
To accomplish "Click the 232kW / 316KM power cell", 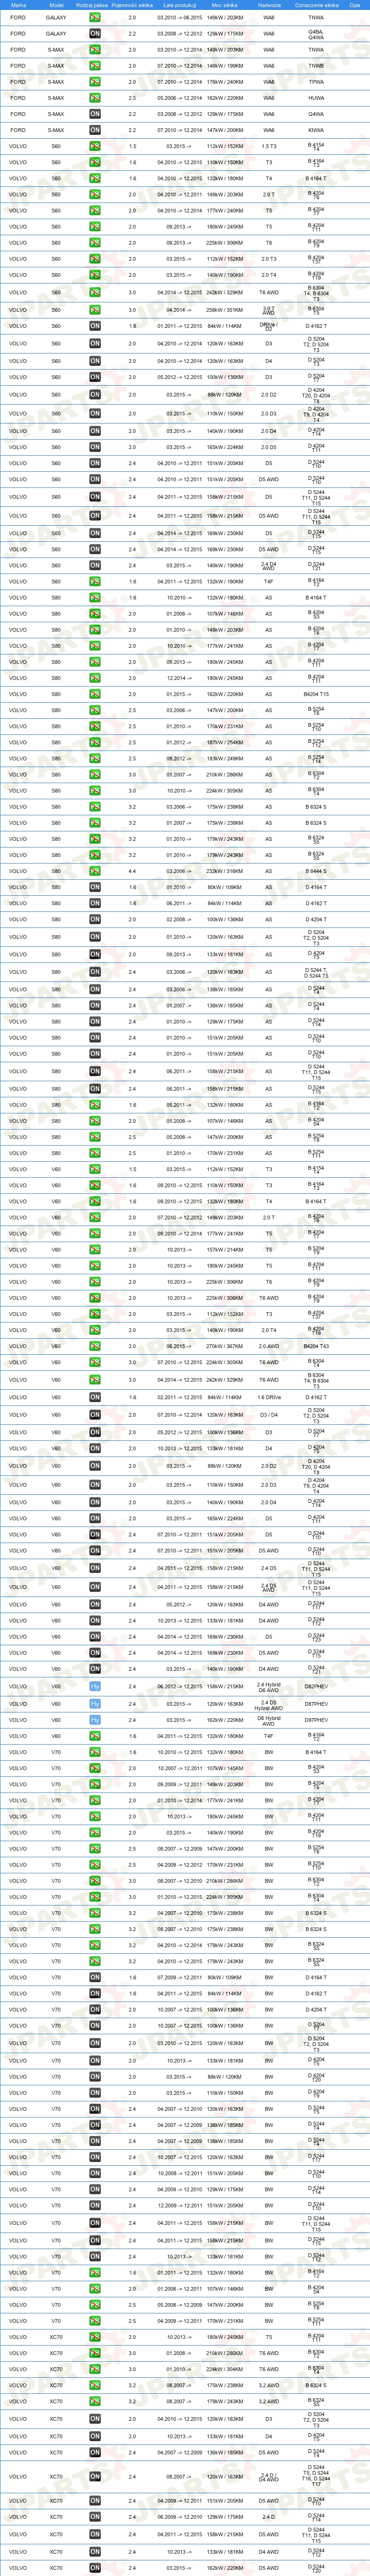I will [225, 871].
